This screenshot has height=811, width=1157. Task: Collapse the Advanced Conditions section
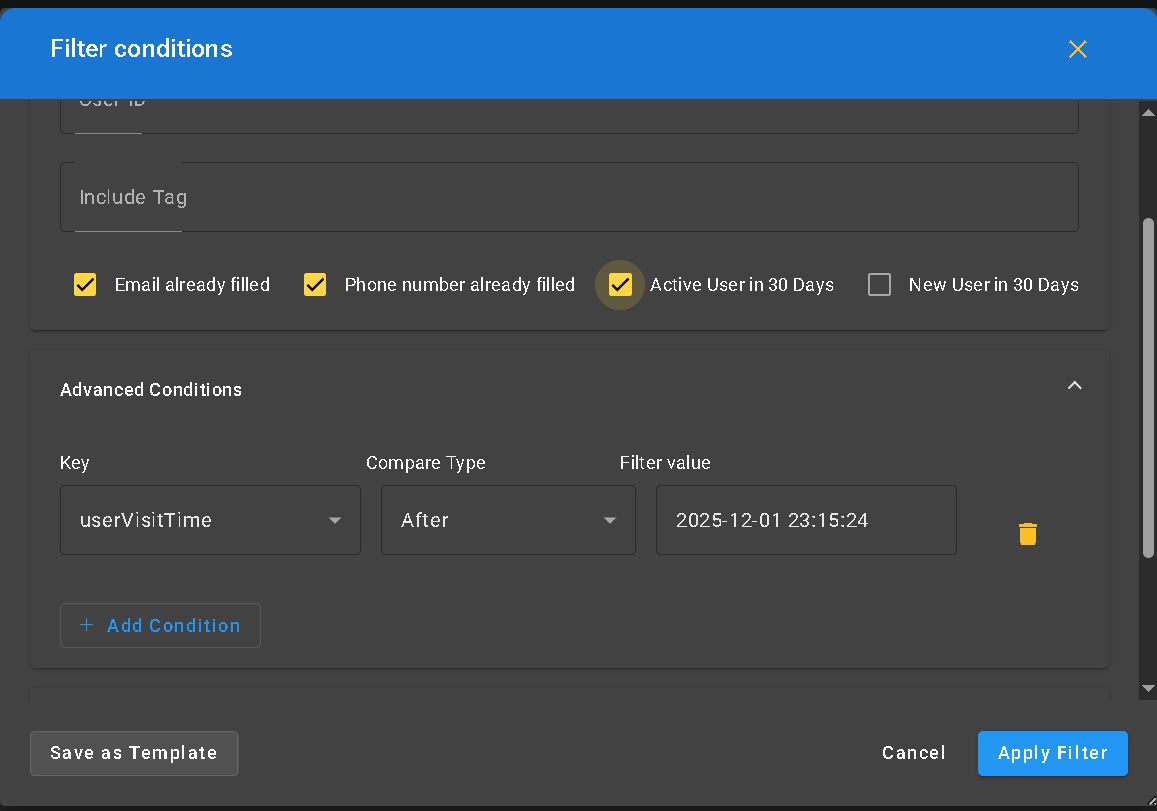[x=1074, y=386]
